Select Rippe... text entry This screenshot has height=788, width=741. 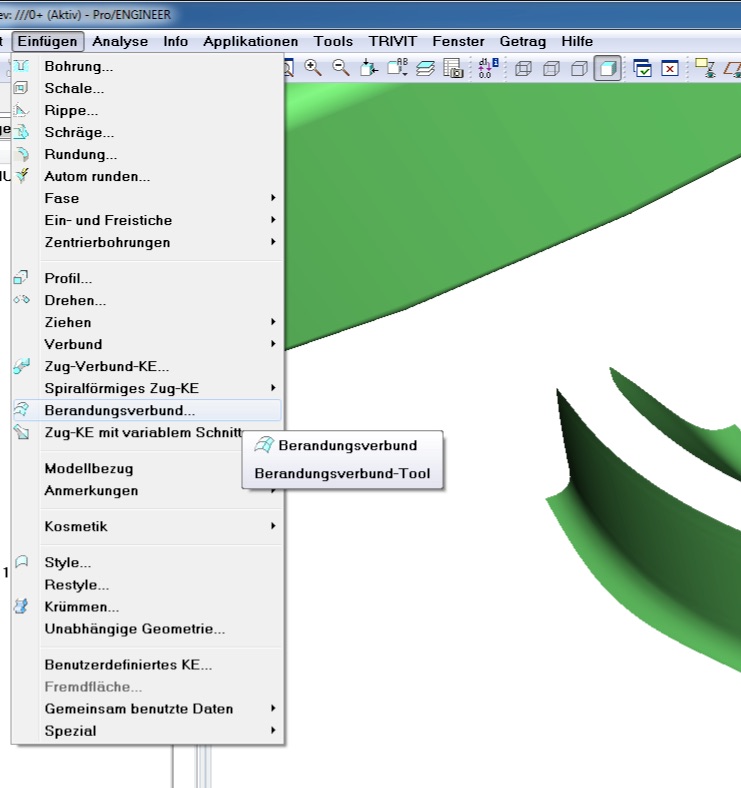point(71,111)
